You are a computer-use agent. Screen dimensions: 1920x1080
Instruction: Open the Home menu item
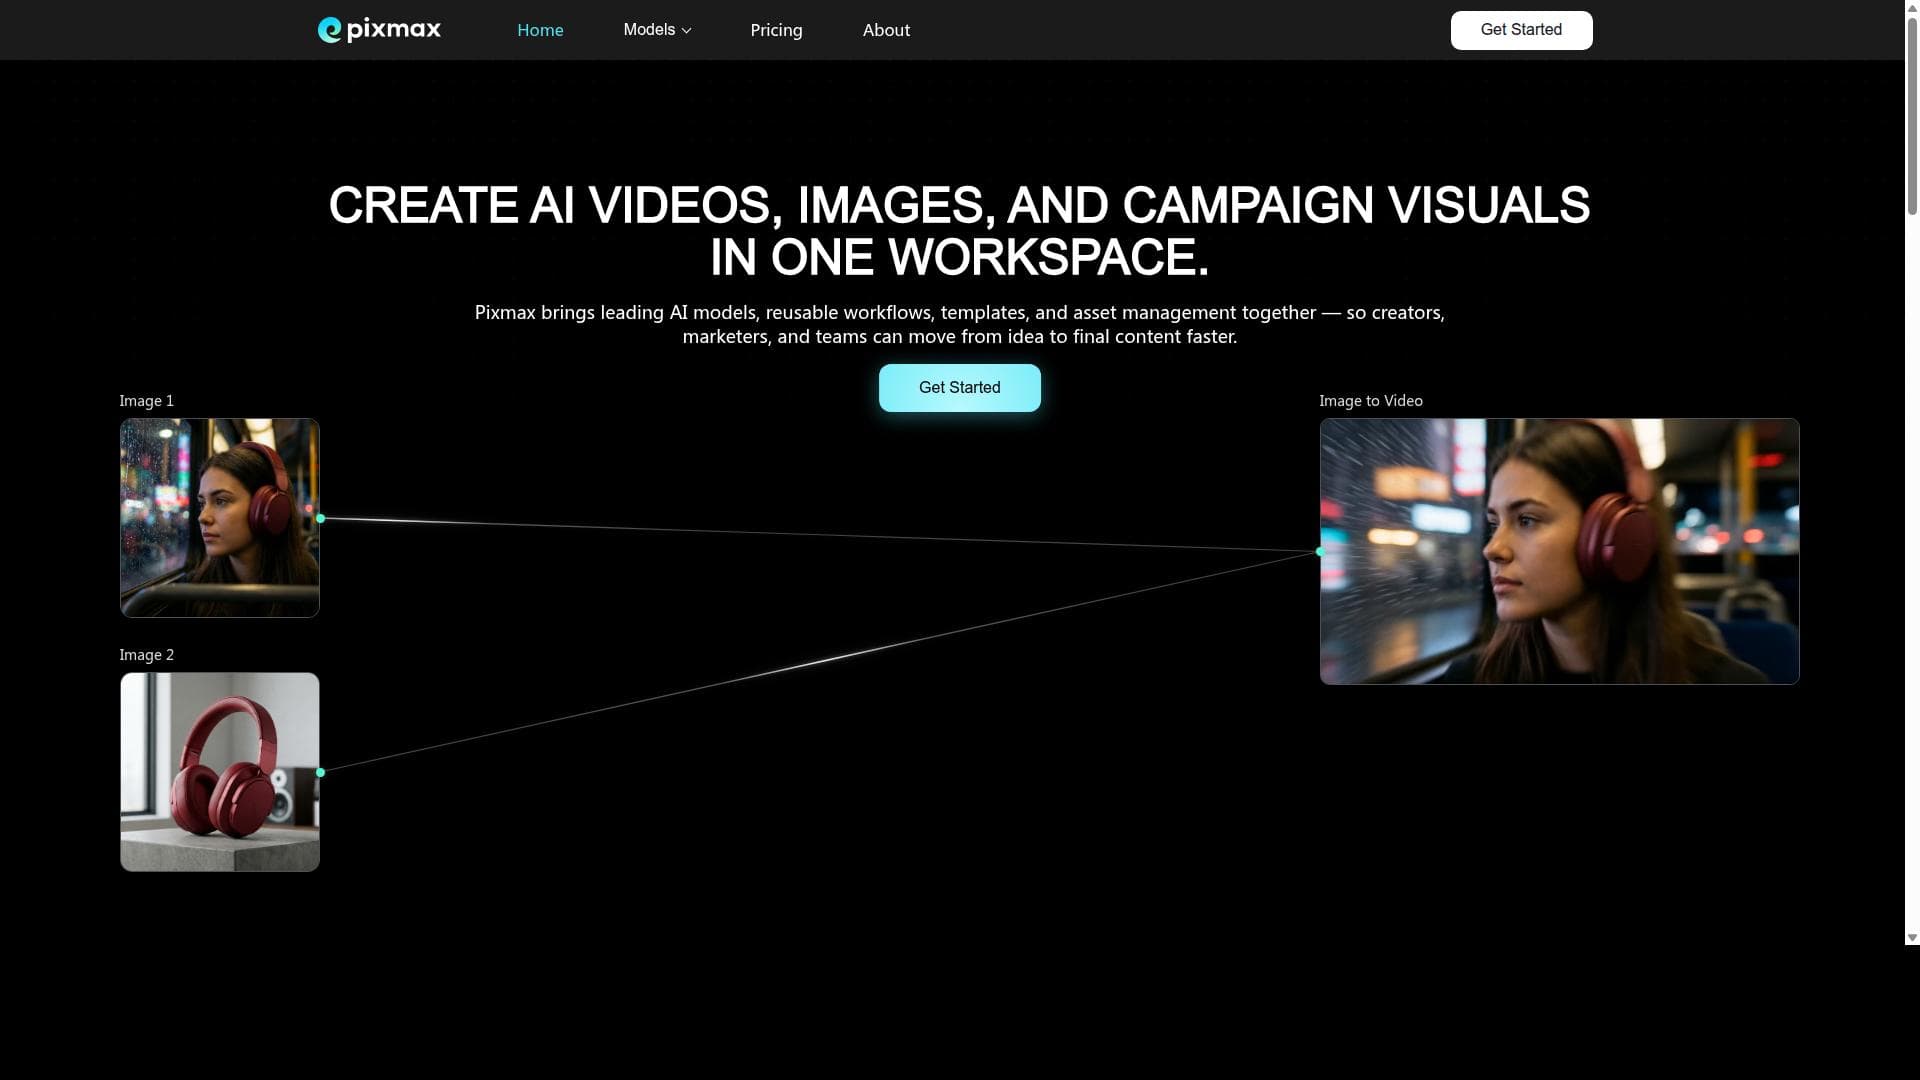[x=540, y=30]
